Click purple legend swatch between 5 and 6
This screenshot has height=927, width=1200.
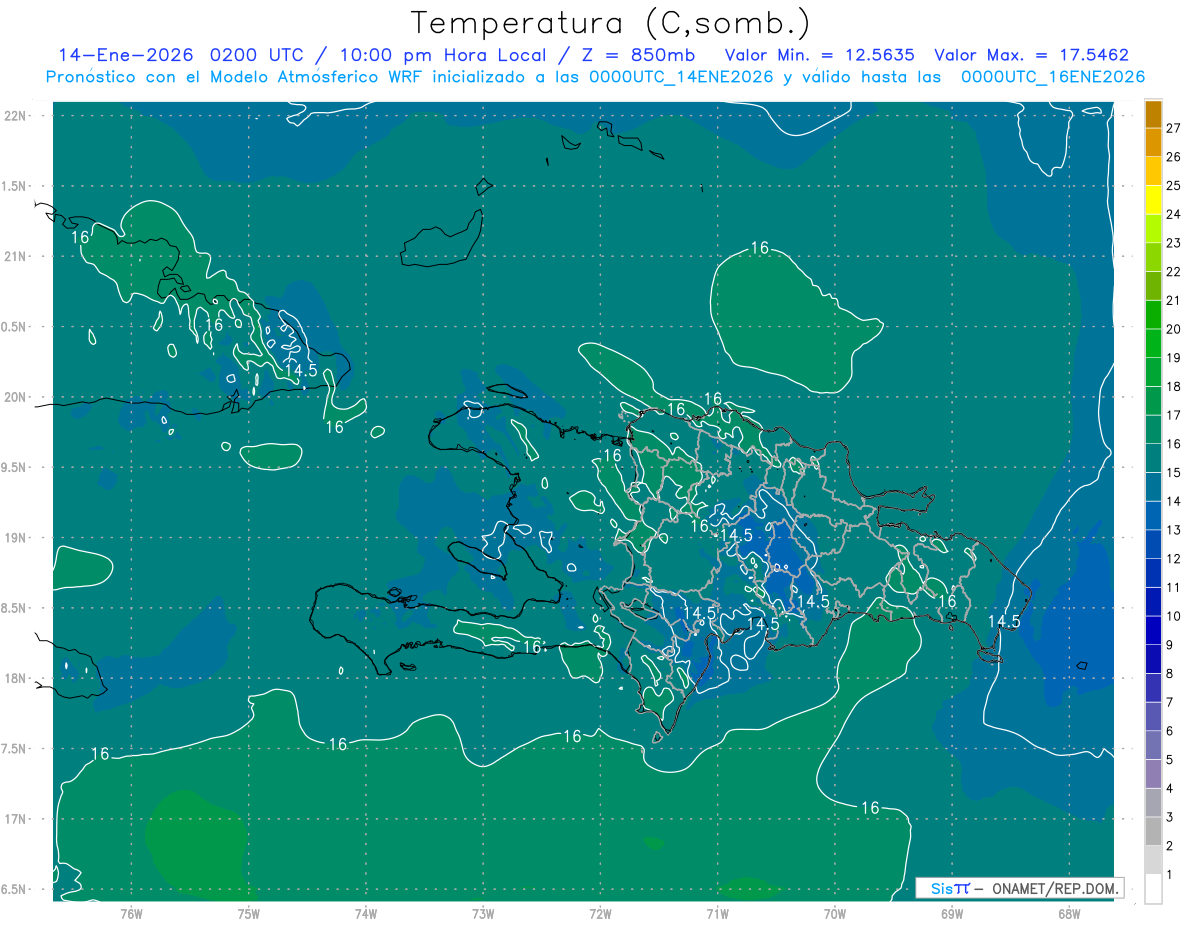coord(1153,746)
